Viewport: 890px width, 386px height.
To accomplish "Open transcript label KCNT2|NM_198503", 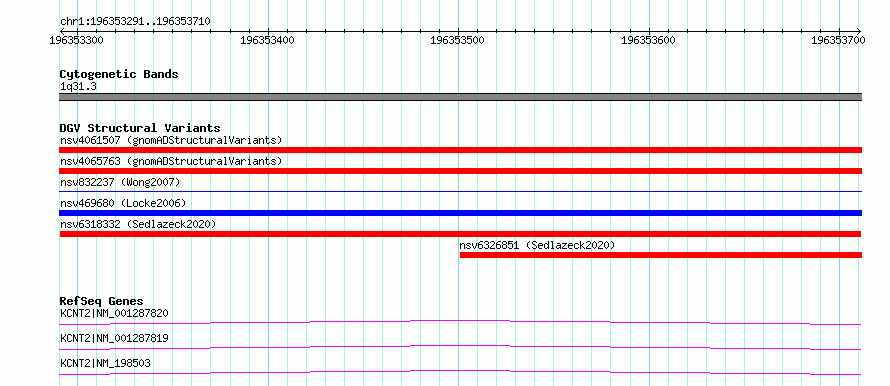I will point(105,363).
